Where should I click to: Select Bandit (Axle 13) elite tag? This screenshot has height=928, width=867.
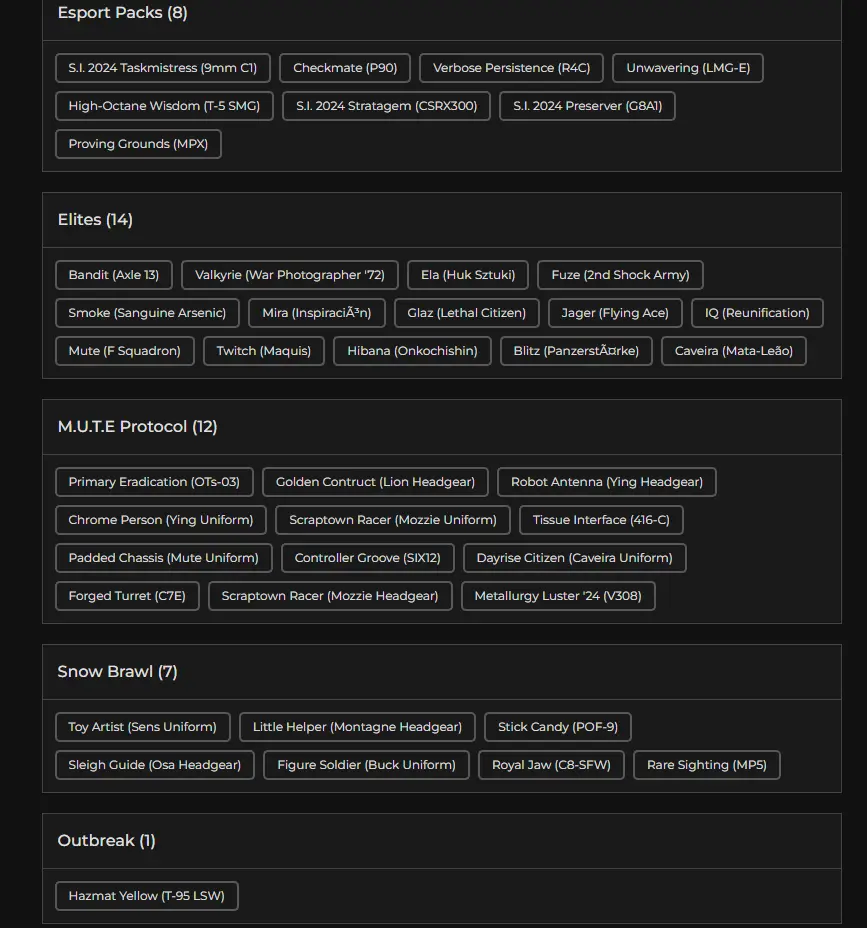click(x=113, y=275)
